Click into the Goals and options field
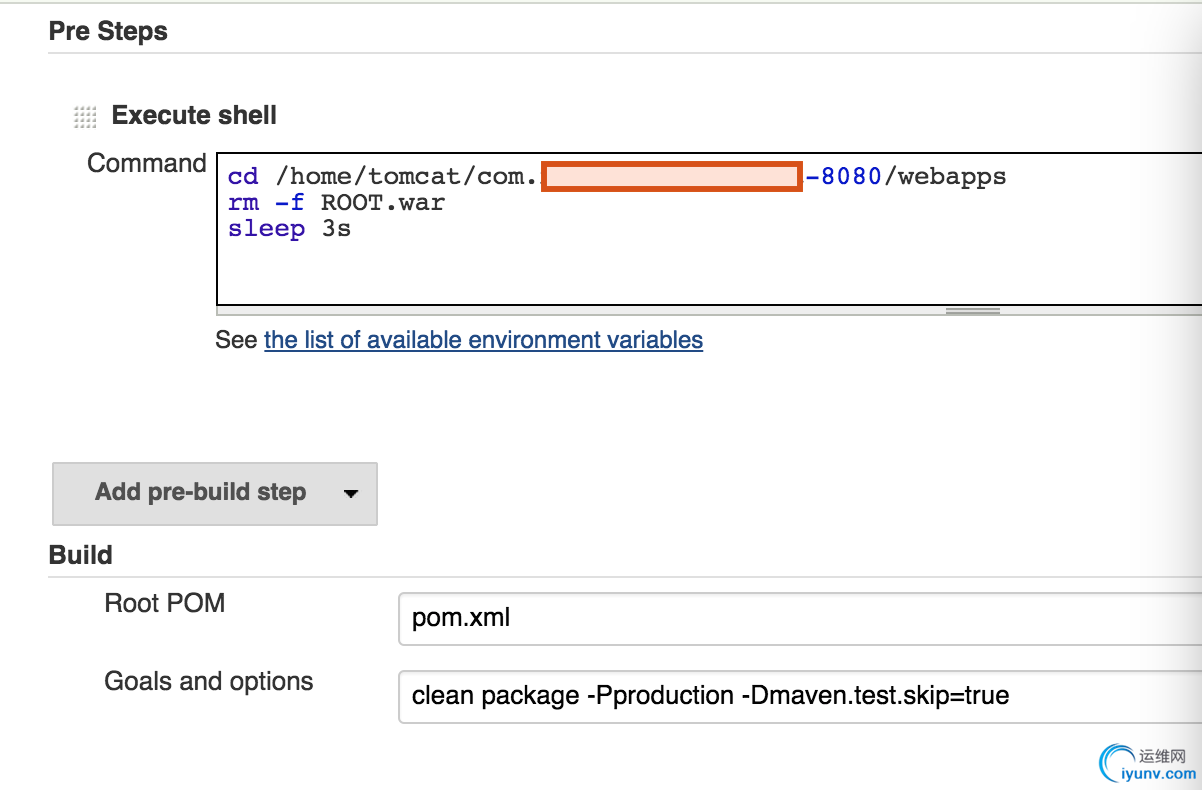Viewport: 1202px width, 790px height. [800, 696]
